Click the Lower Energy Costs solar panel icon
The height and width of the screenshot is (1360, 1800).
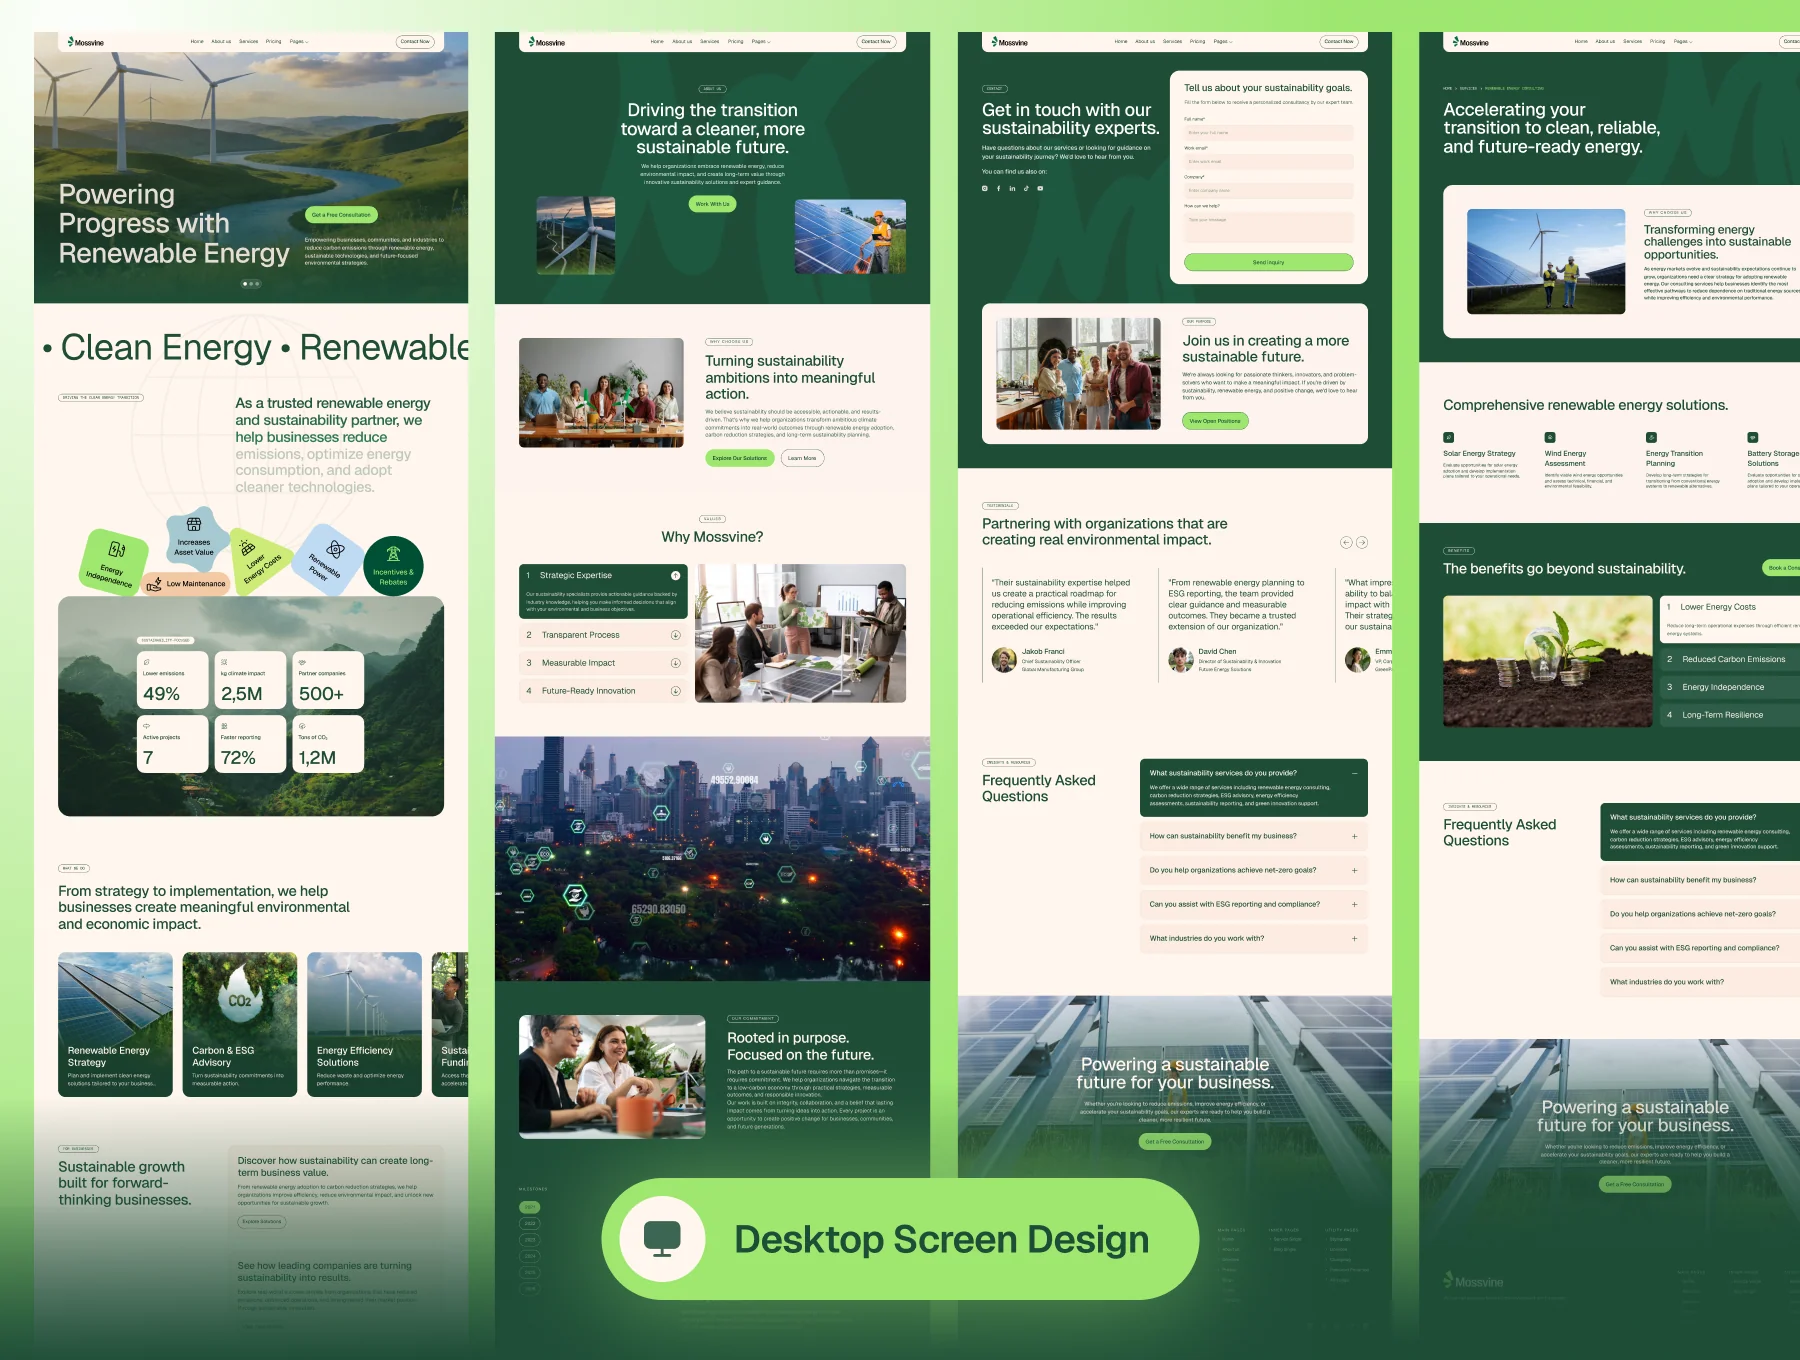point(247,547)
